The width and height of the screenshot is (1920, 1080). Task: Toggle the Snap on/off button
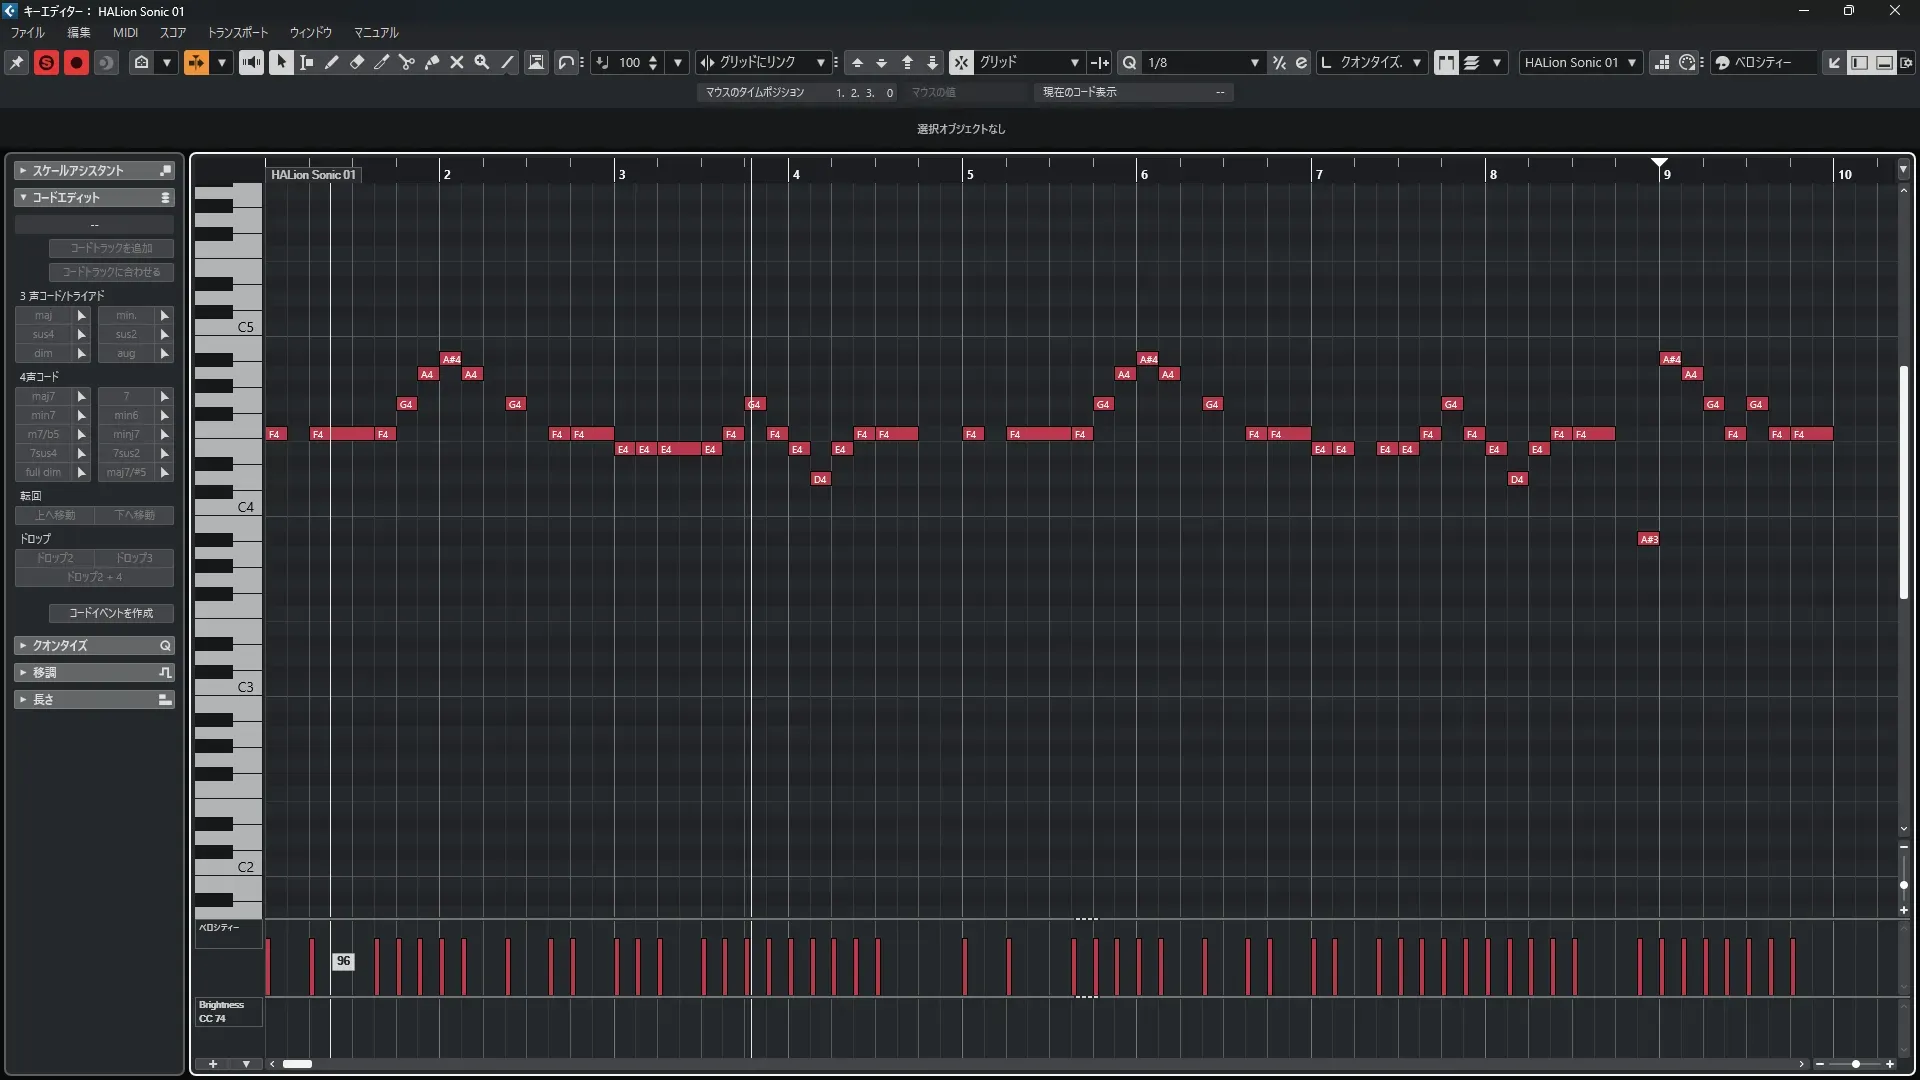(x=961, y=62)
